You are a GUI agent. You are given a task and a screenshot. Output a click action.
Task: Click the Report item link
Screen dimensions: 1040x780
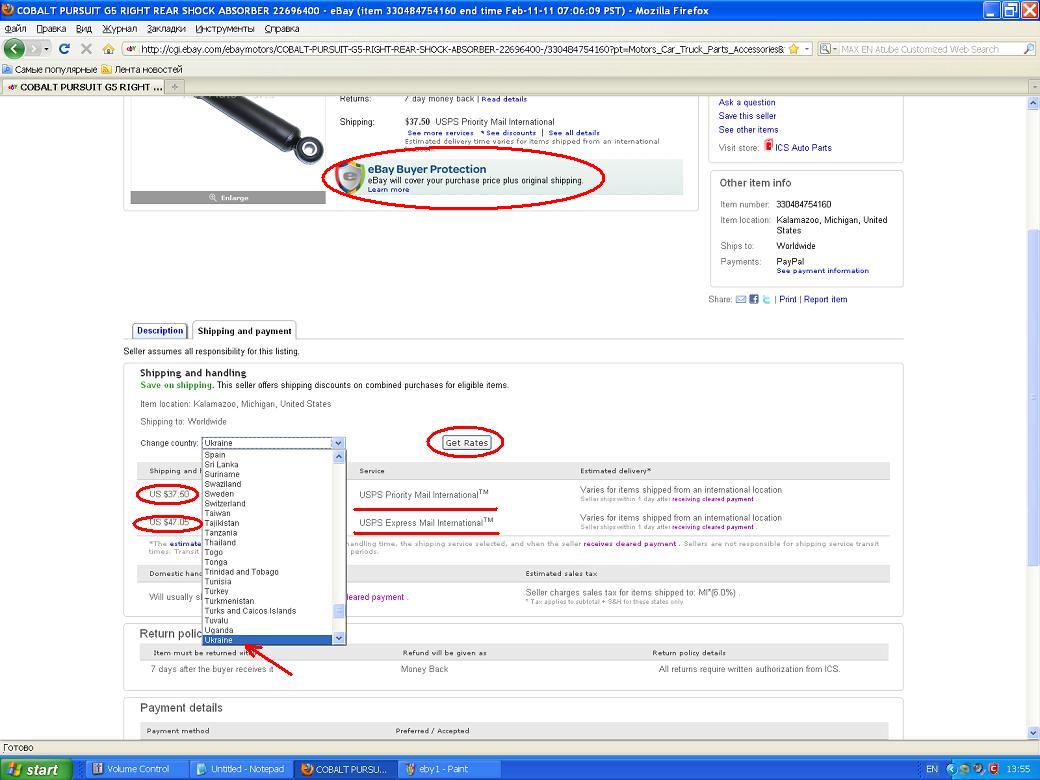pos(825,299)
